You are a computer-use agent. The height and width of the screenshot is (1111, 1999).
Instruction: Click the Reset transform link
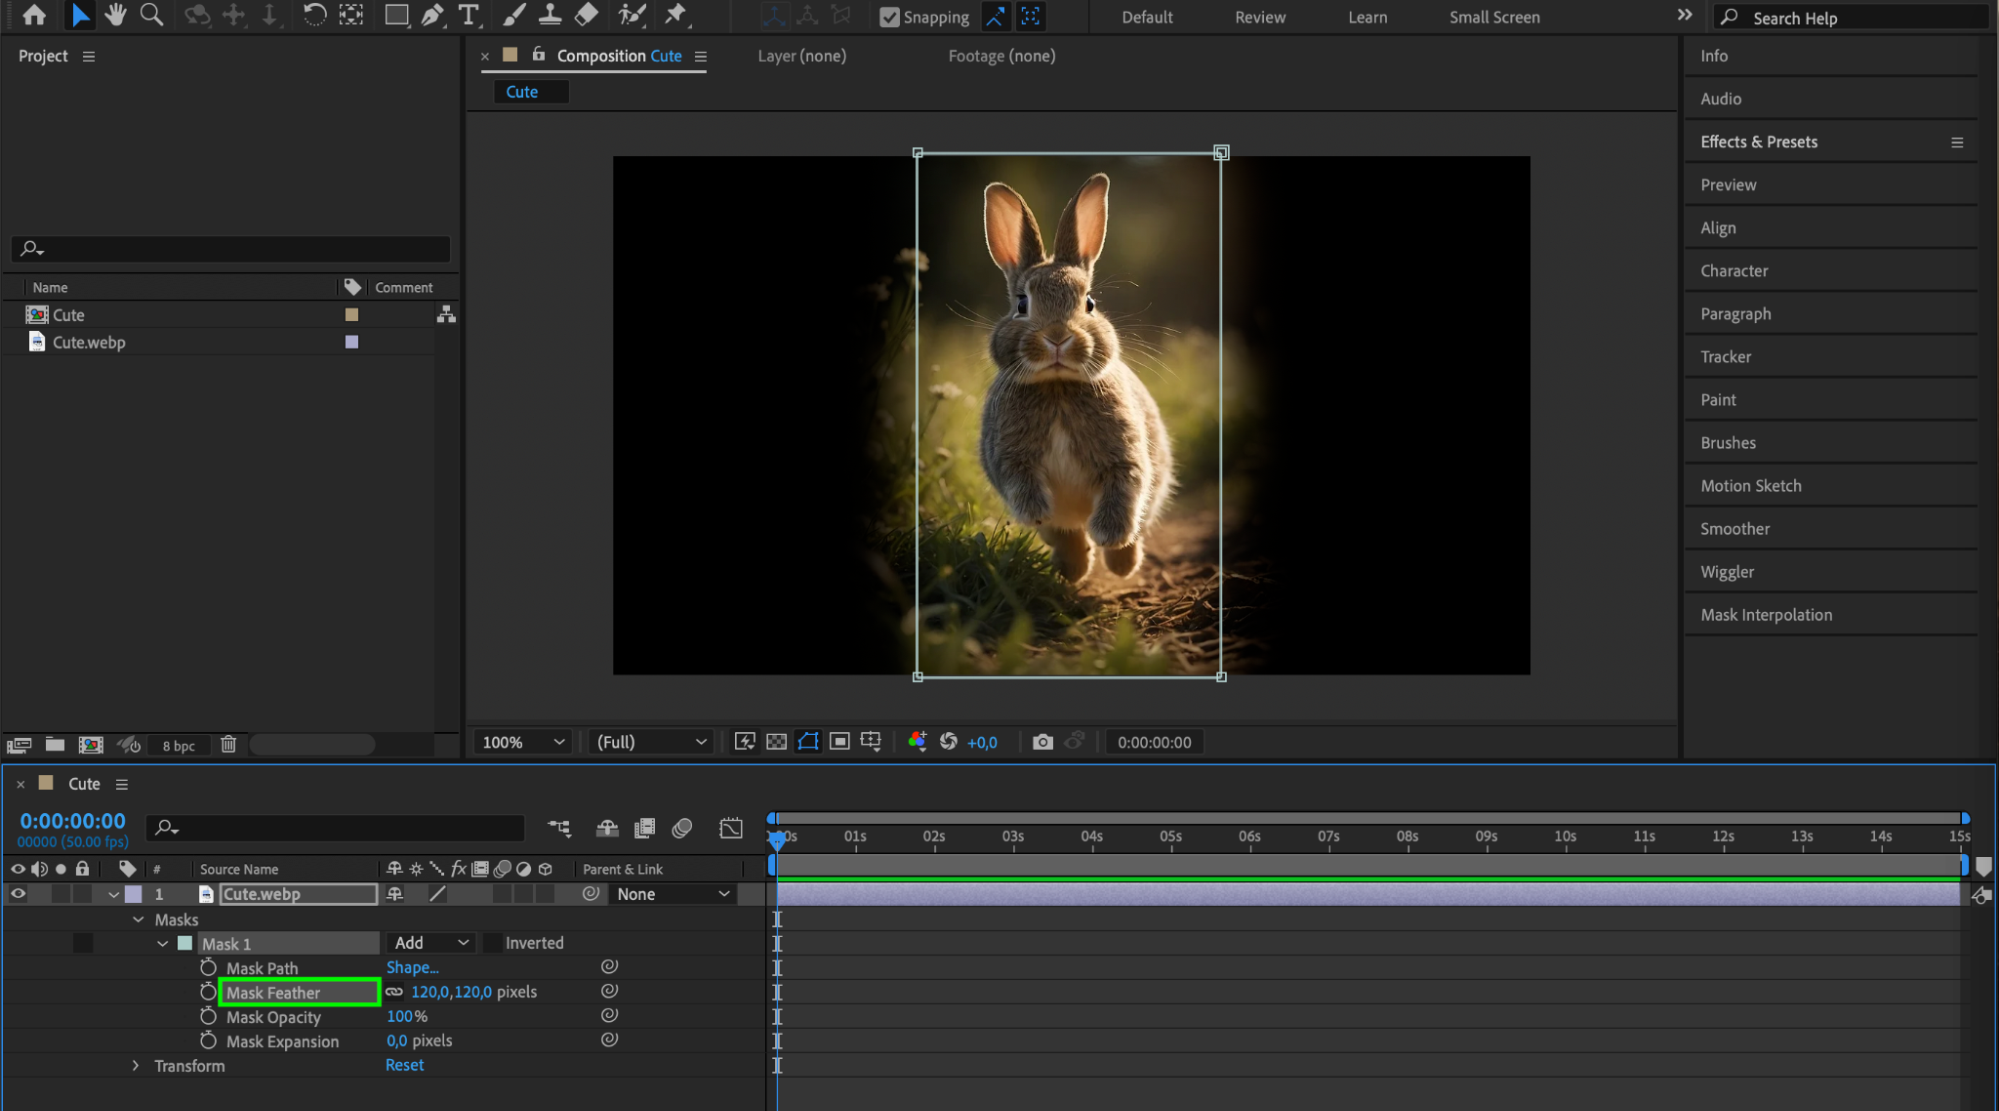tap(404, 1066)
